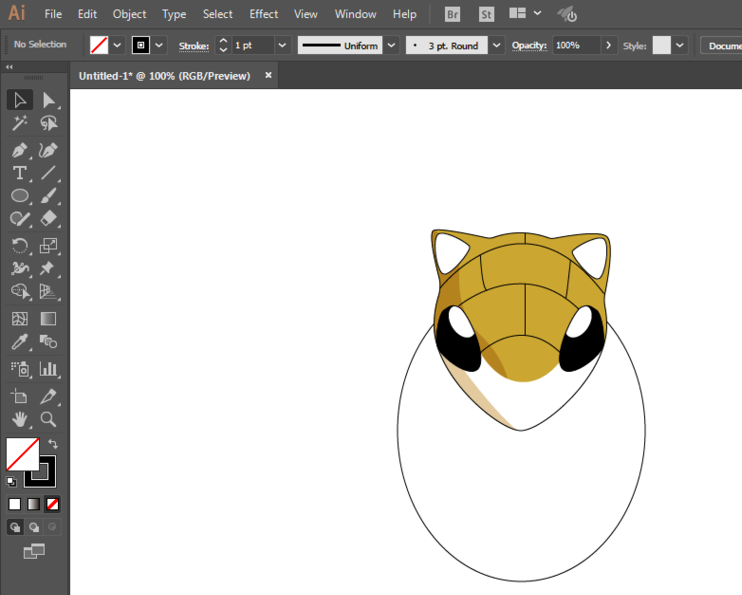Open the File menu
Screen dimensions: 742x595
click(x=53, y=14)
